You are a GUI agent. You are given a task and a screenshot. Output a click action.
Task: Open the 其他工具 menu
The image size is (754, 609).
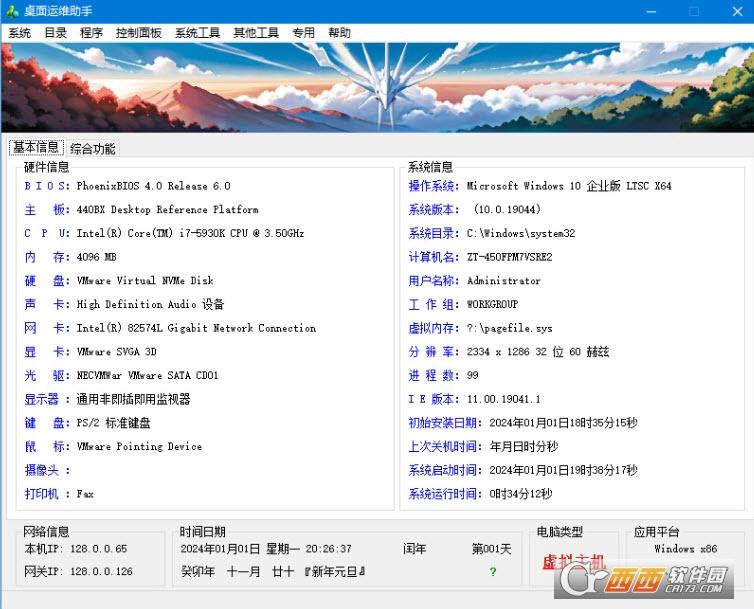coord(256,33)
